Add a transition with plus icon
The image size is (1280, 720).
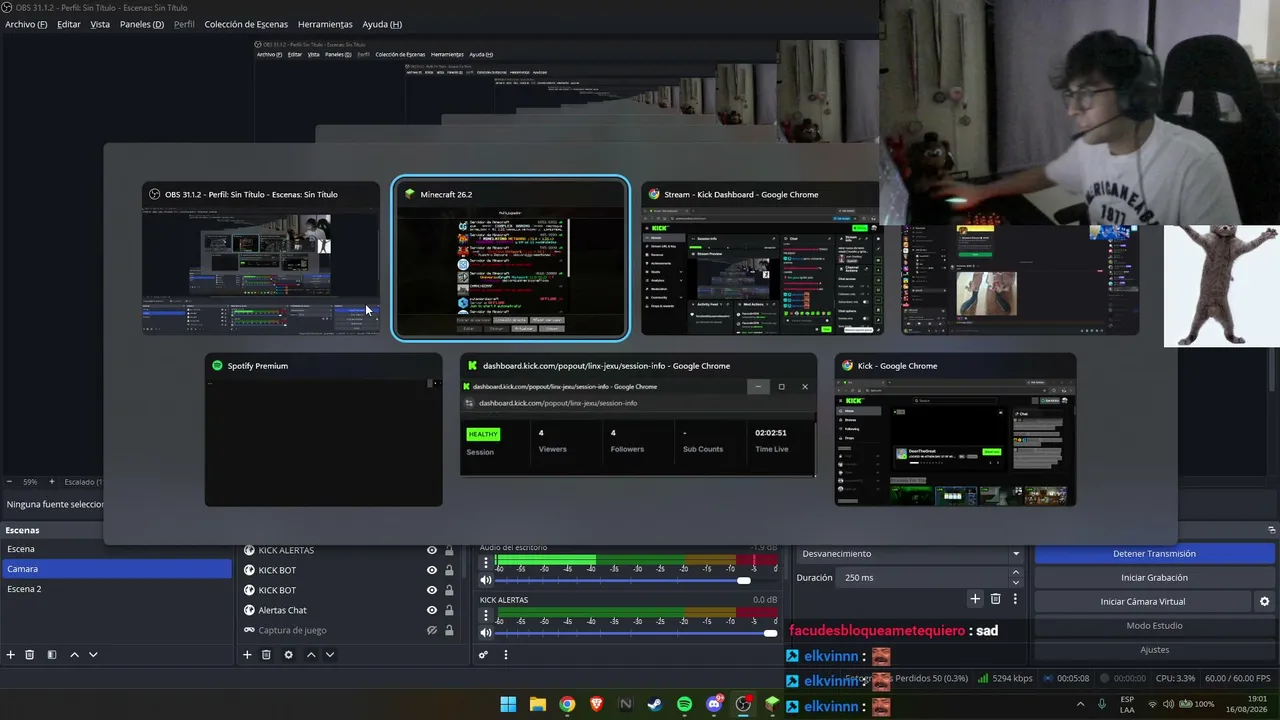pyautogui.click(x=975, y=599)
